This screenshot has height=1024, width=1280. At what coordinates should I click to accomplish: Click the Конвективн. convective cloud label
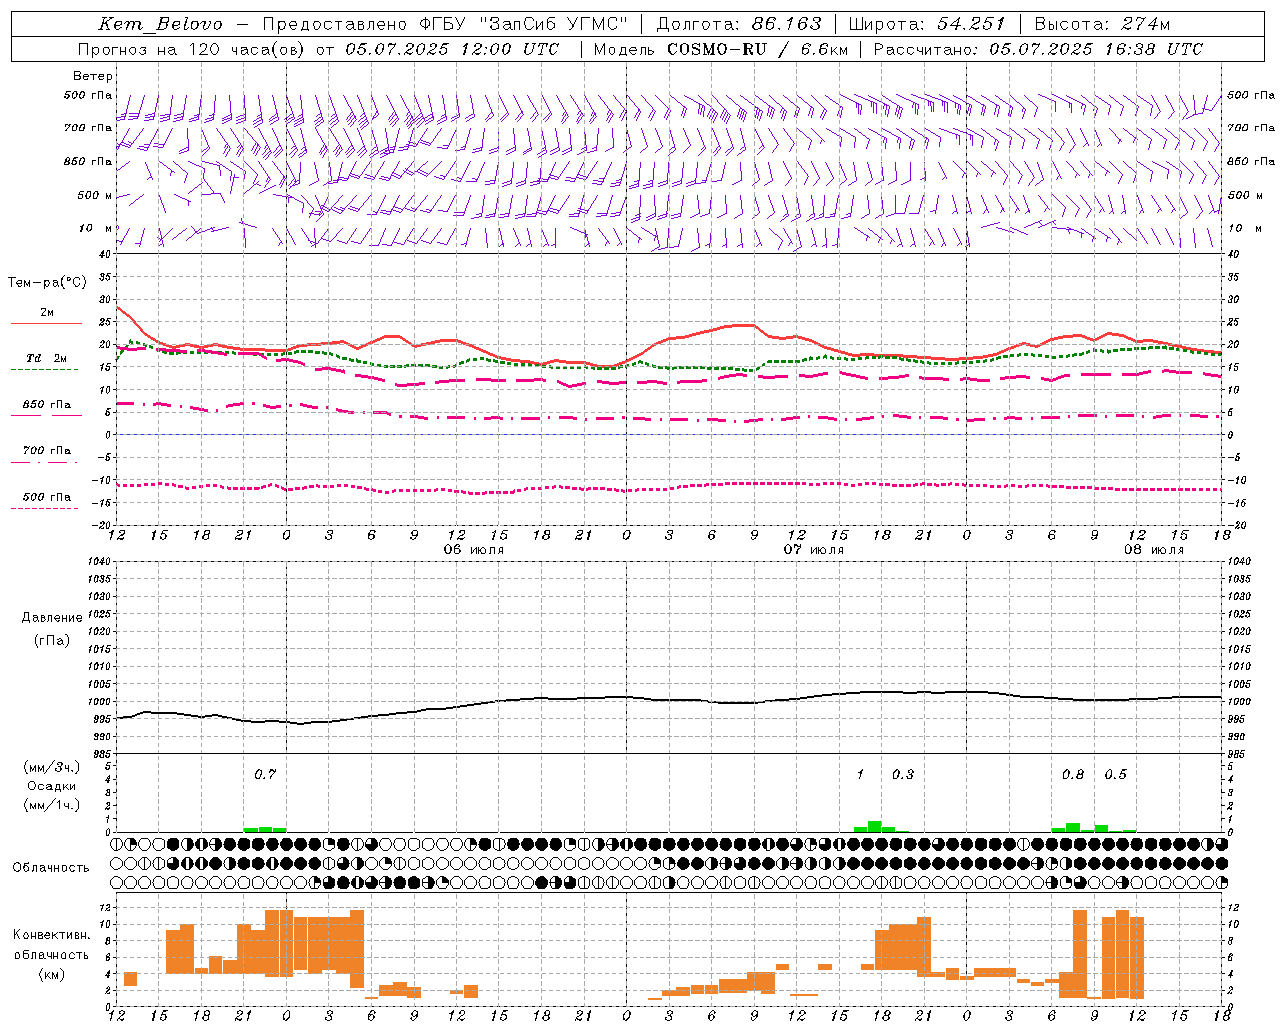pos(51,934)
